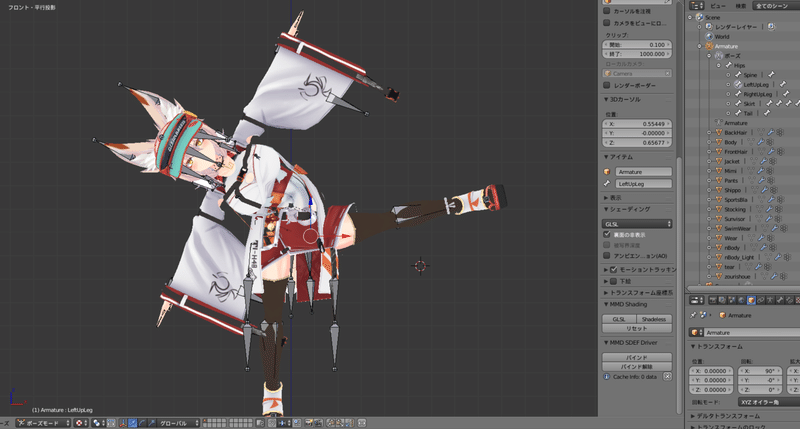The width and height of the screenshot is (800, 429).
Task: Open the XYZ オイラー角 rotation mode dropdown
Action: click(769, 402)
